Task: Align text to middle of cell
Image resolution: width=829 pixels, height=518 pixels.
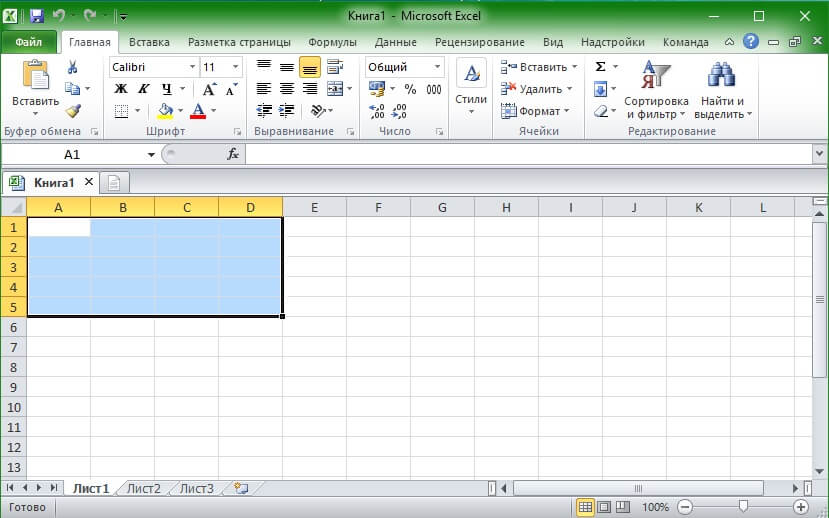Action: pos(287,67)
